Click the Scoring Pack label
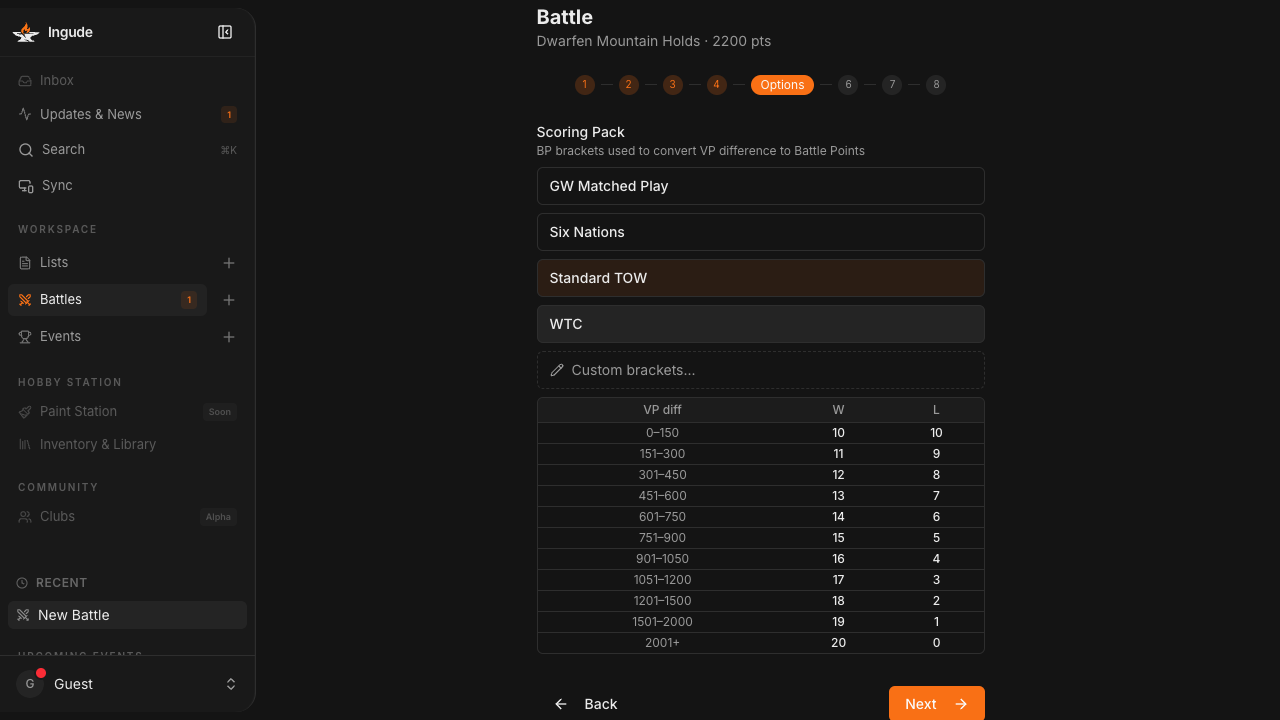Screen dimensions: 1280x720 (x=581, y=132)
